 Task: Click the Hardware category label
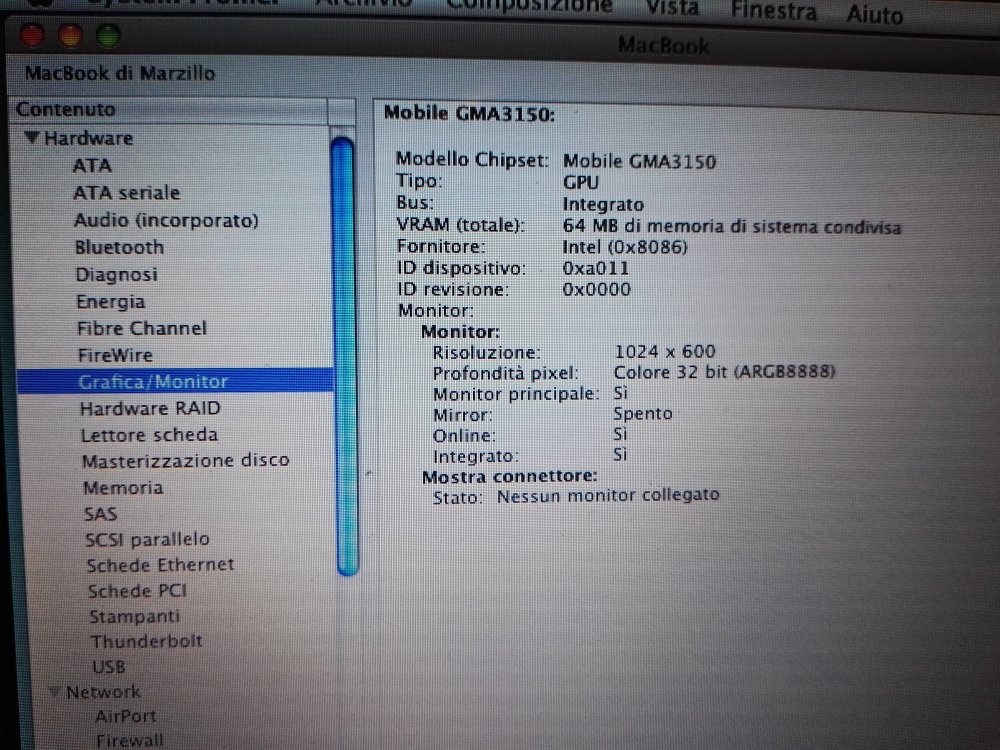pyautogui.click(x=89, y=138)
